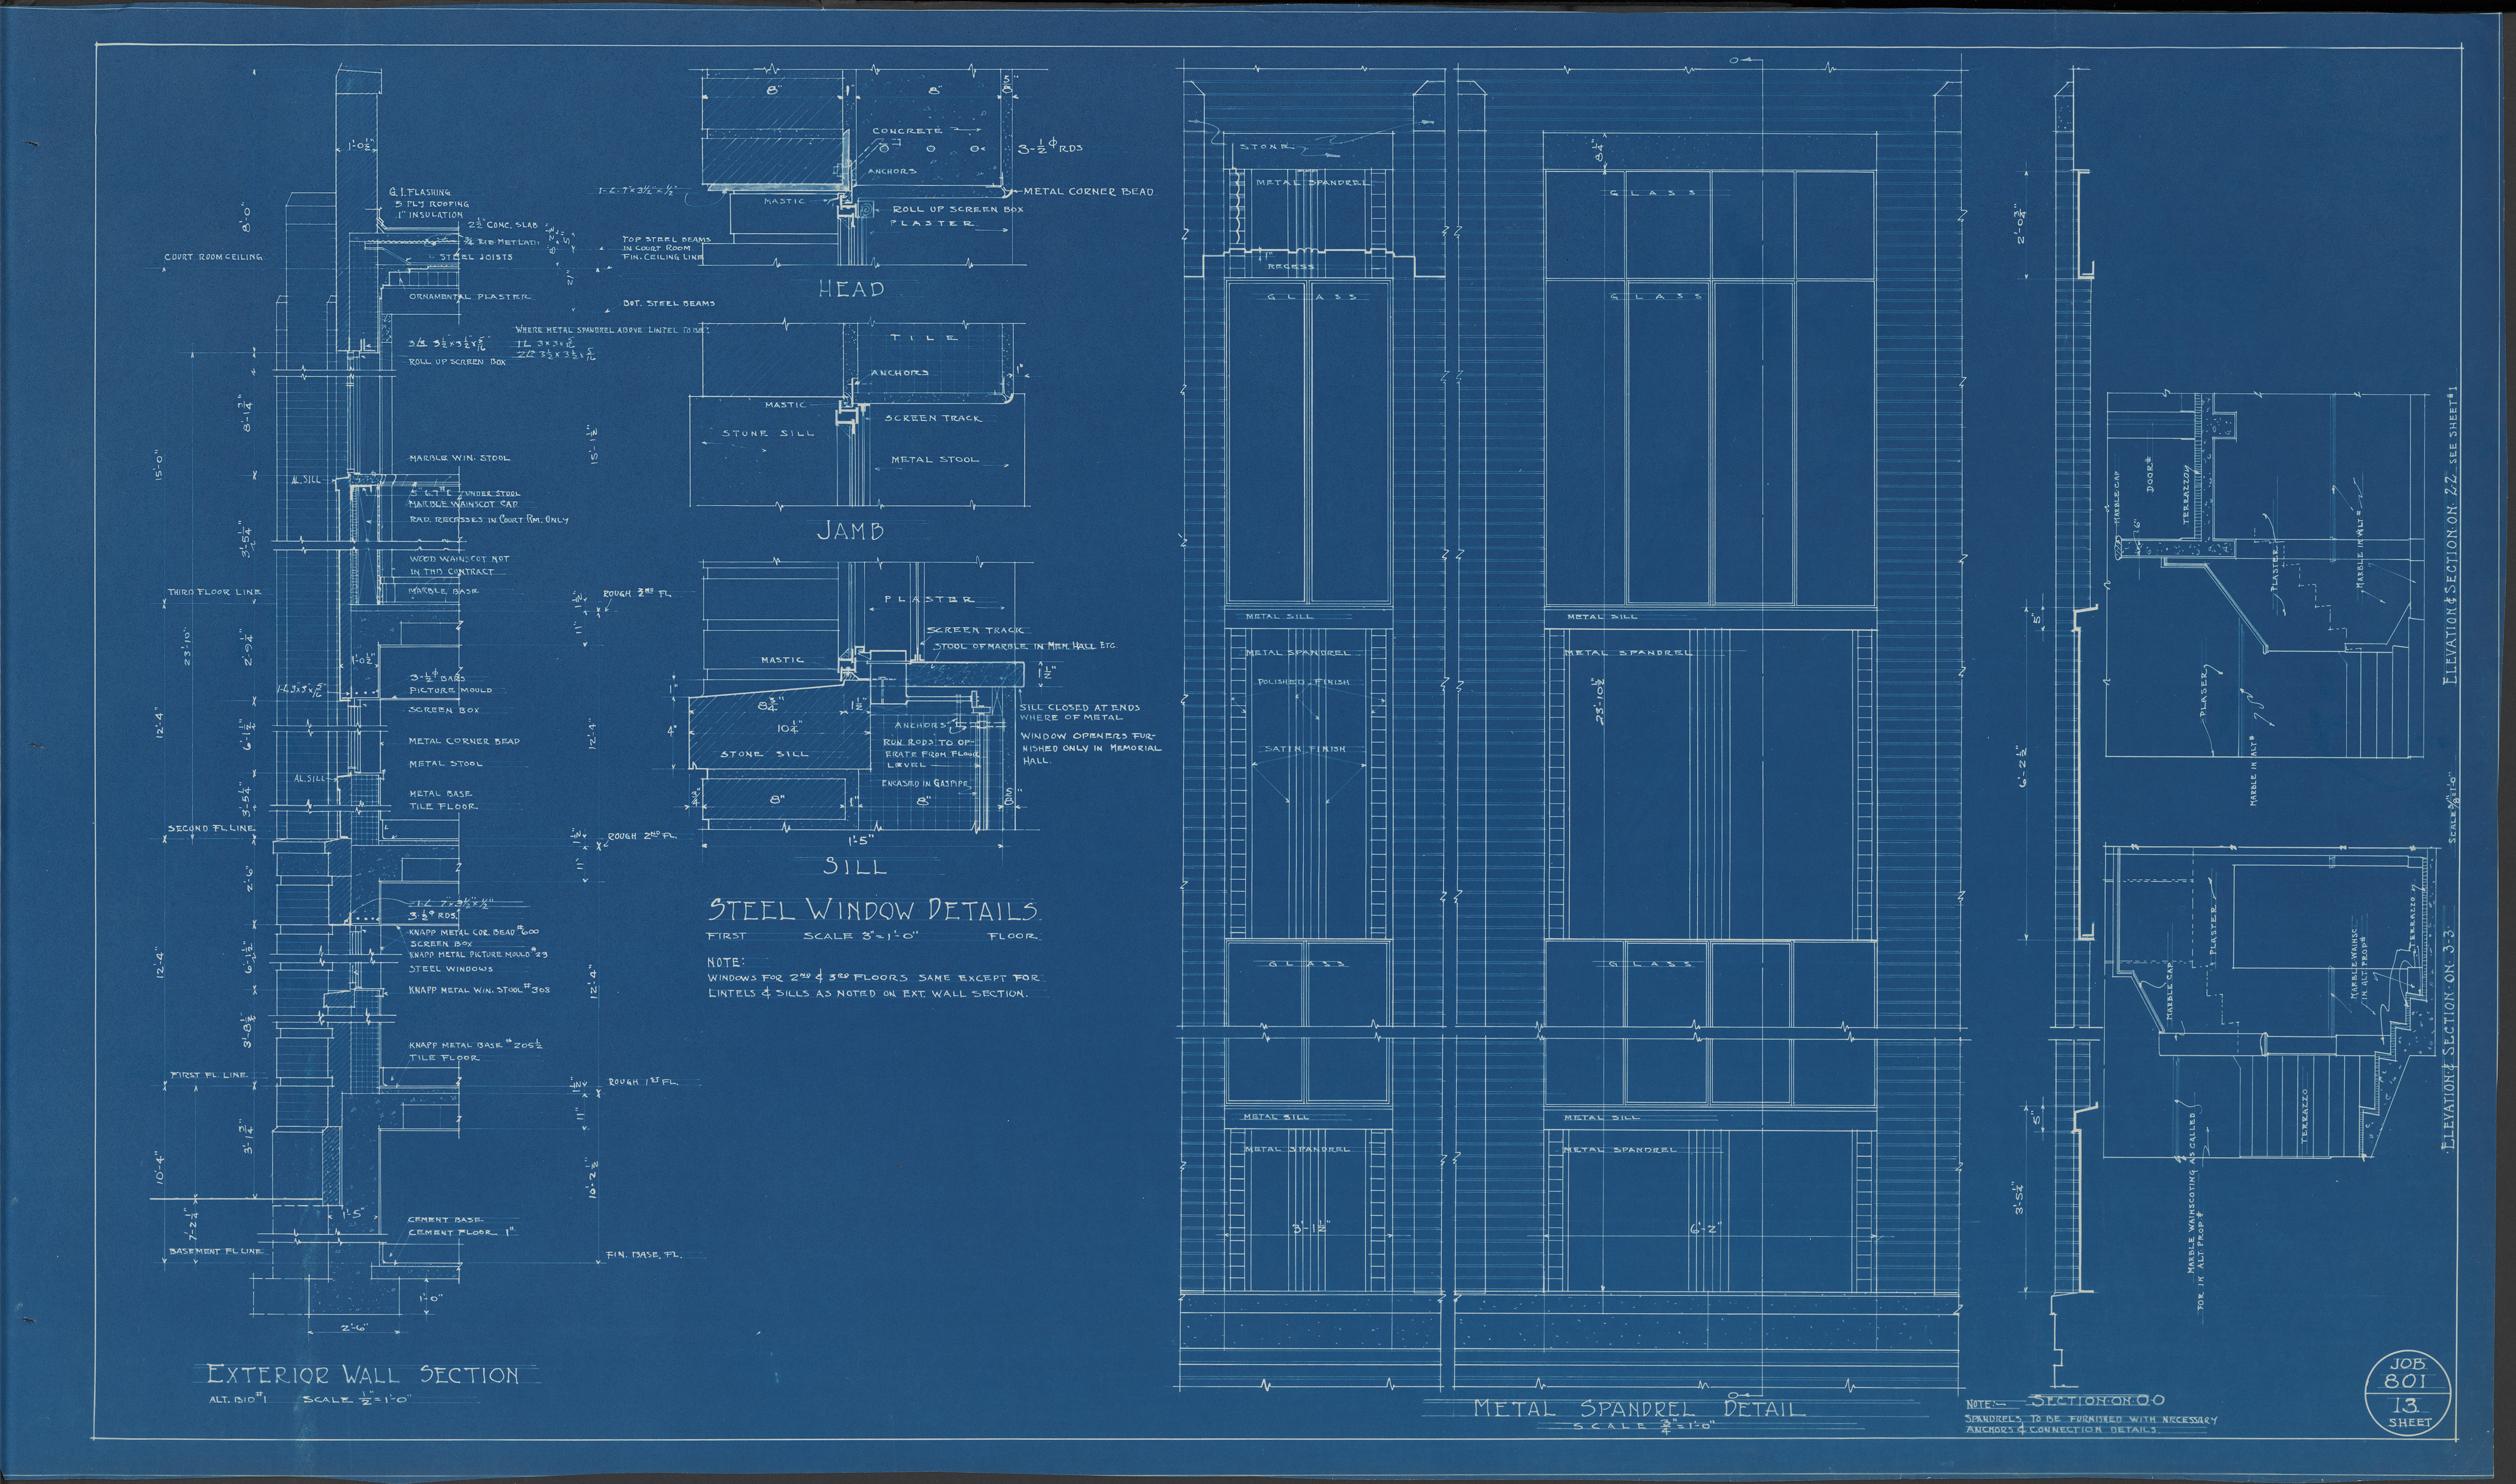The width and height of the screenshot is (2516, 1484).
Task: Click the "STEEL JOISTS" callout
Action: [x=476, y=257]
